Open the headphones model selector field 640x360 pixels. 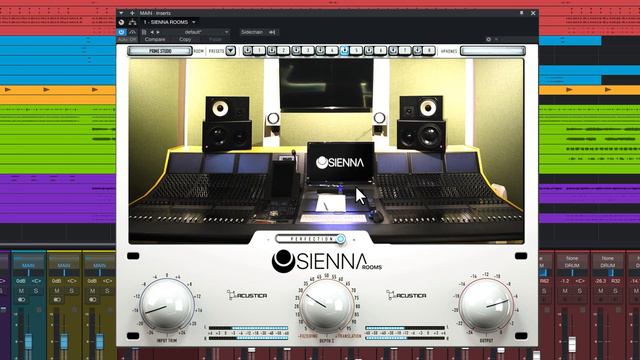click(493, 51)
